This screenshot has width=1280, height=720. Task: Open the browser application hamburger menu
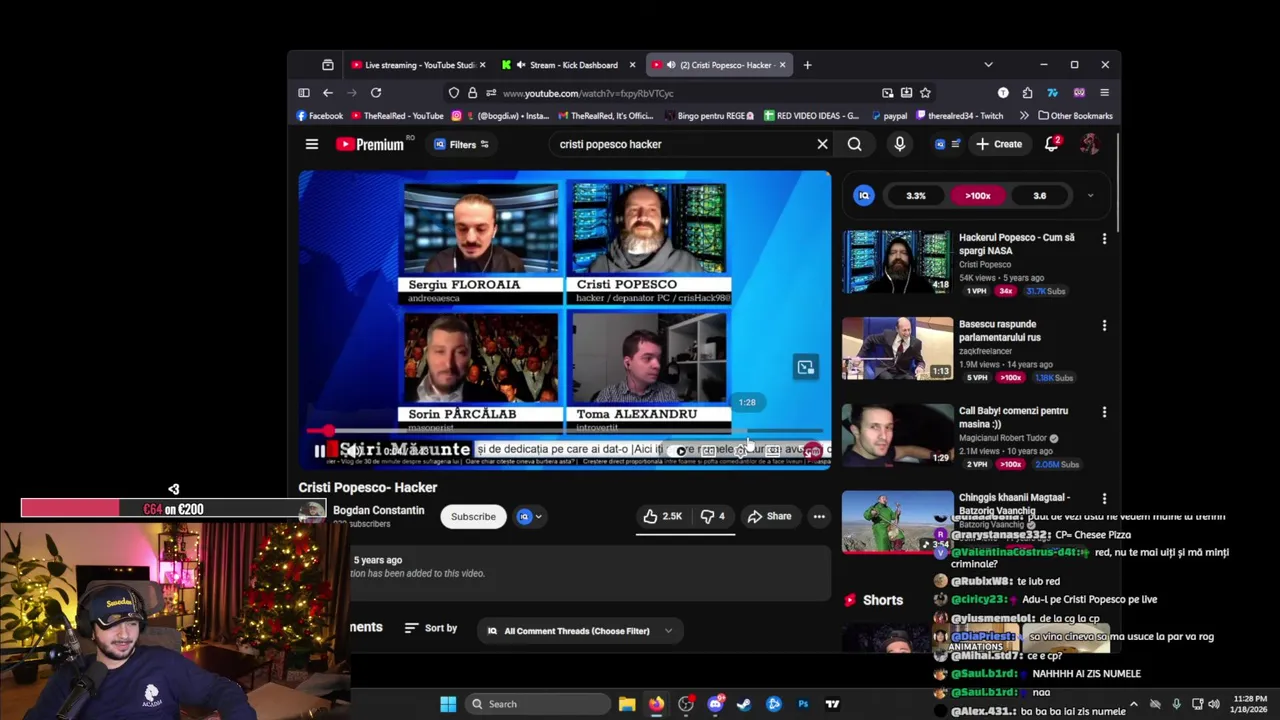[x=1104, y=93]
